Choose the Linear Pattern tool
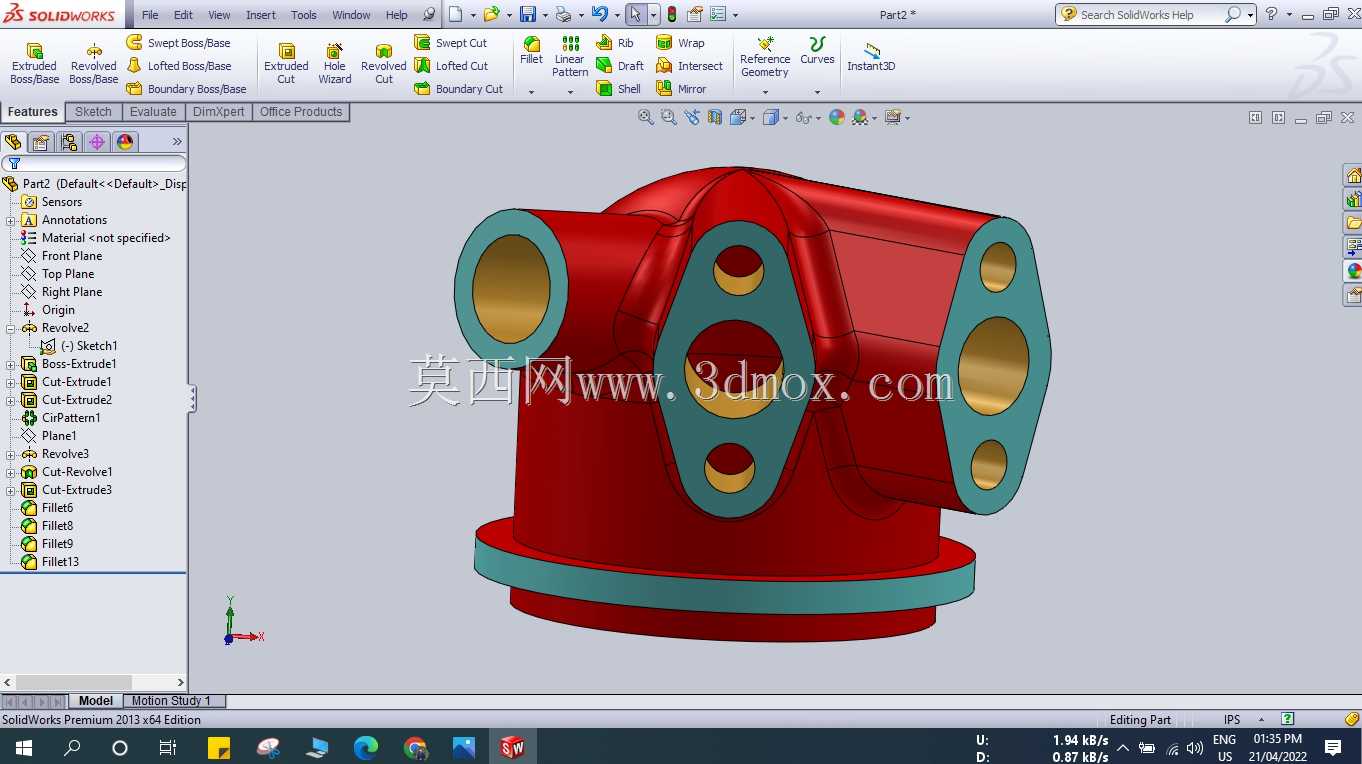 (x=570, y=57)
